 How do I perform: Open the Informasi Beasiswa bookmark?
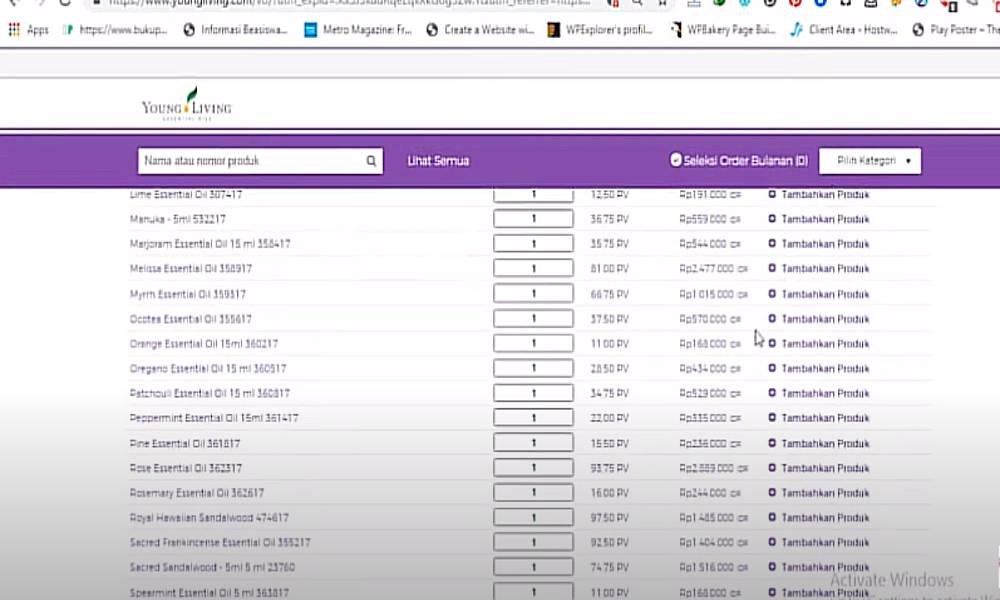click(x=235, y=29)
